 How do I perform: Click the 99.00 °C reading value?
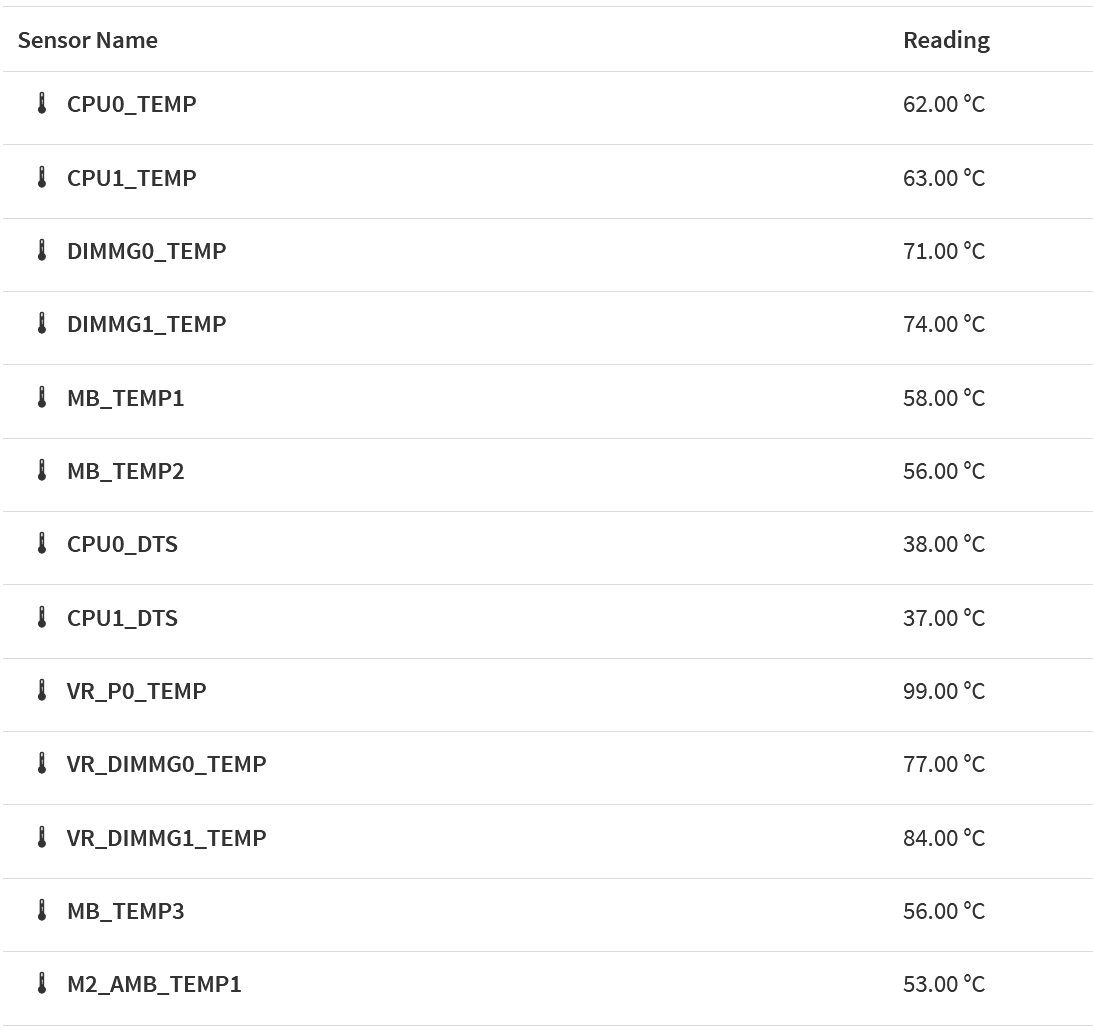(943, 691)
